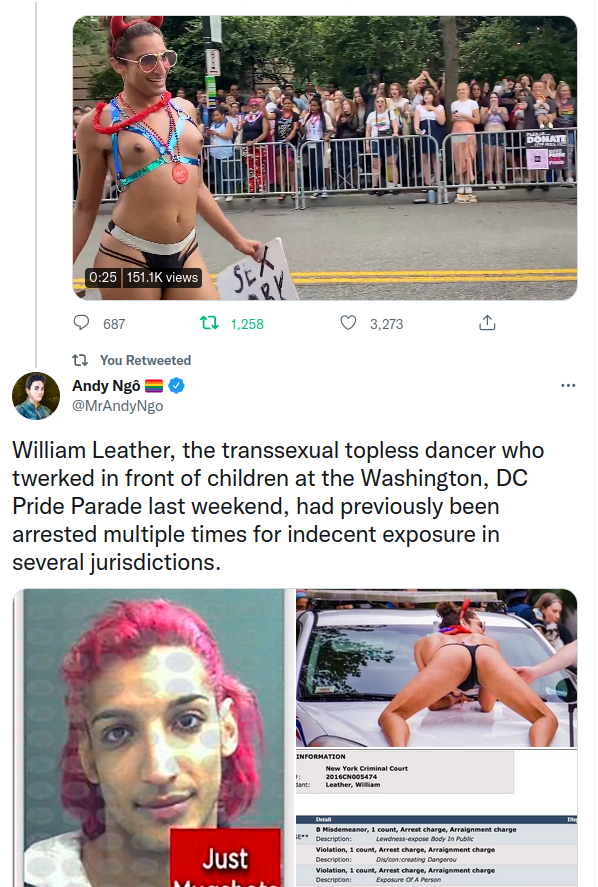
Task: Open the New York Criminal Court record image
Action: pos(436,818)
